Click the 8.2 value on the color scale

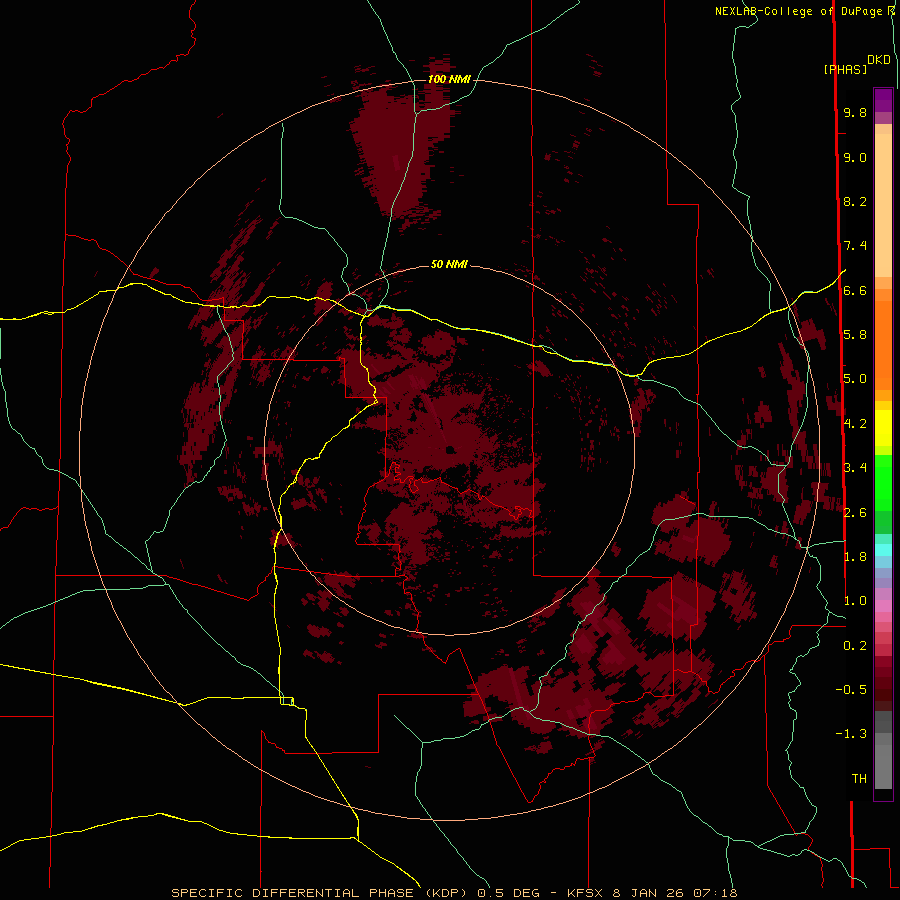pyautogui.click(x=855, y=201)
